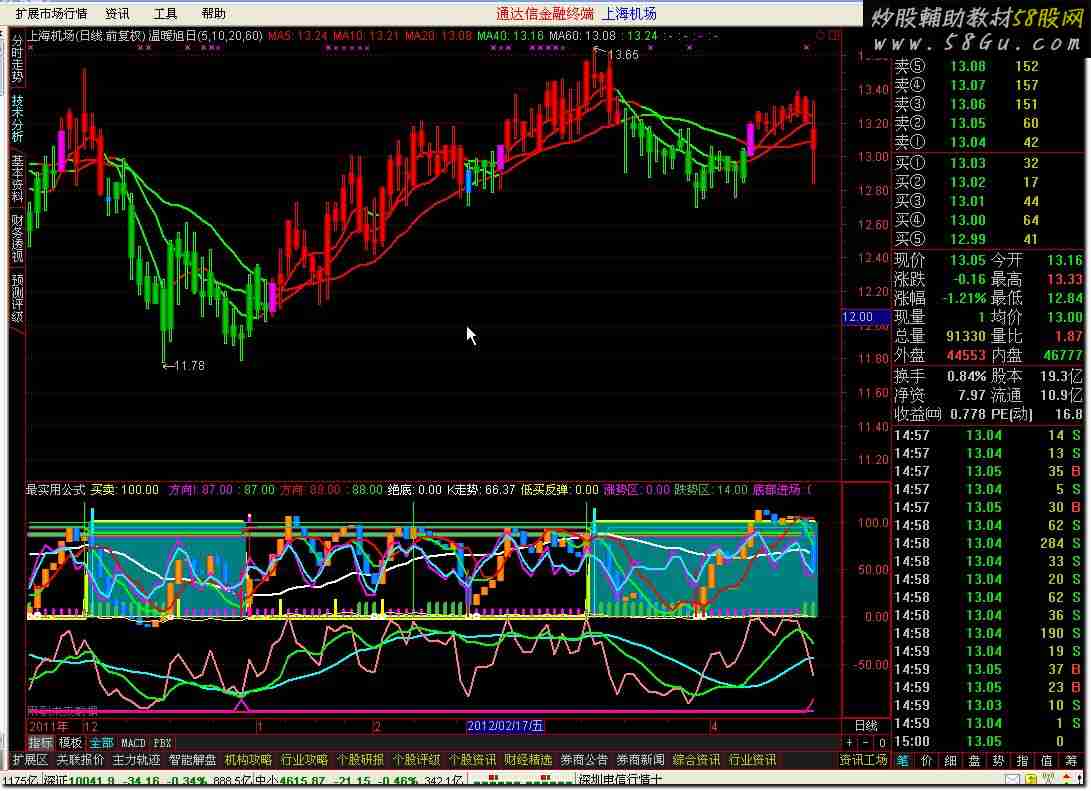The height and width of the screenshot is (791, 1091).
Task: Open 智能解盘 tab
Action: tap(192, 760)
